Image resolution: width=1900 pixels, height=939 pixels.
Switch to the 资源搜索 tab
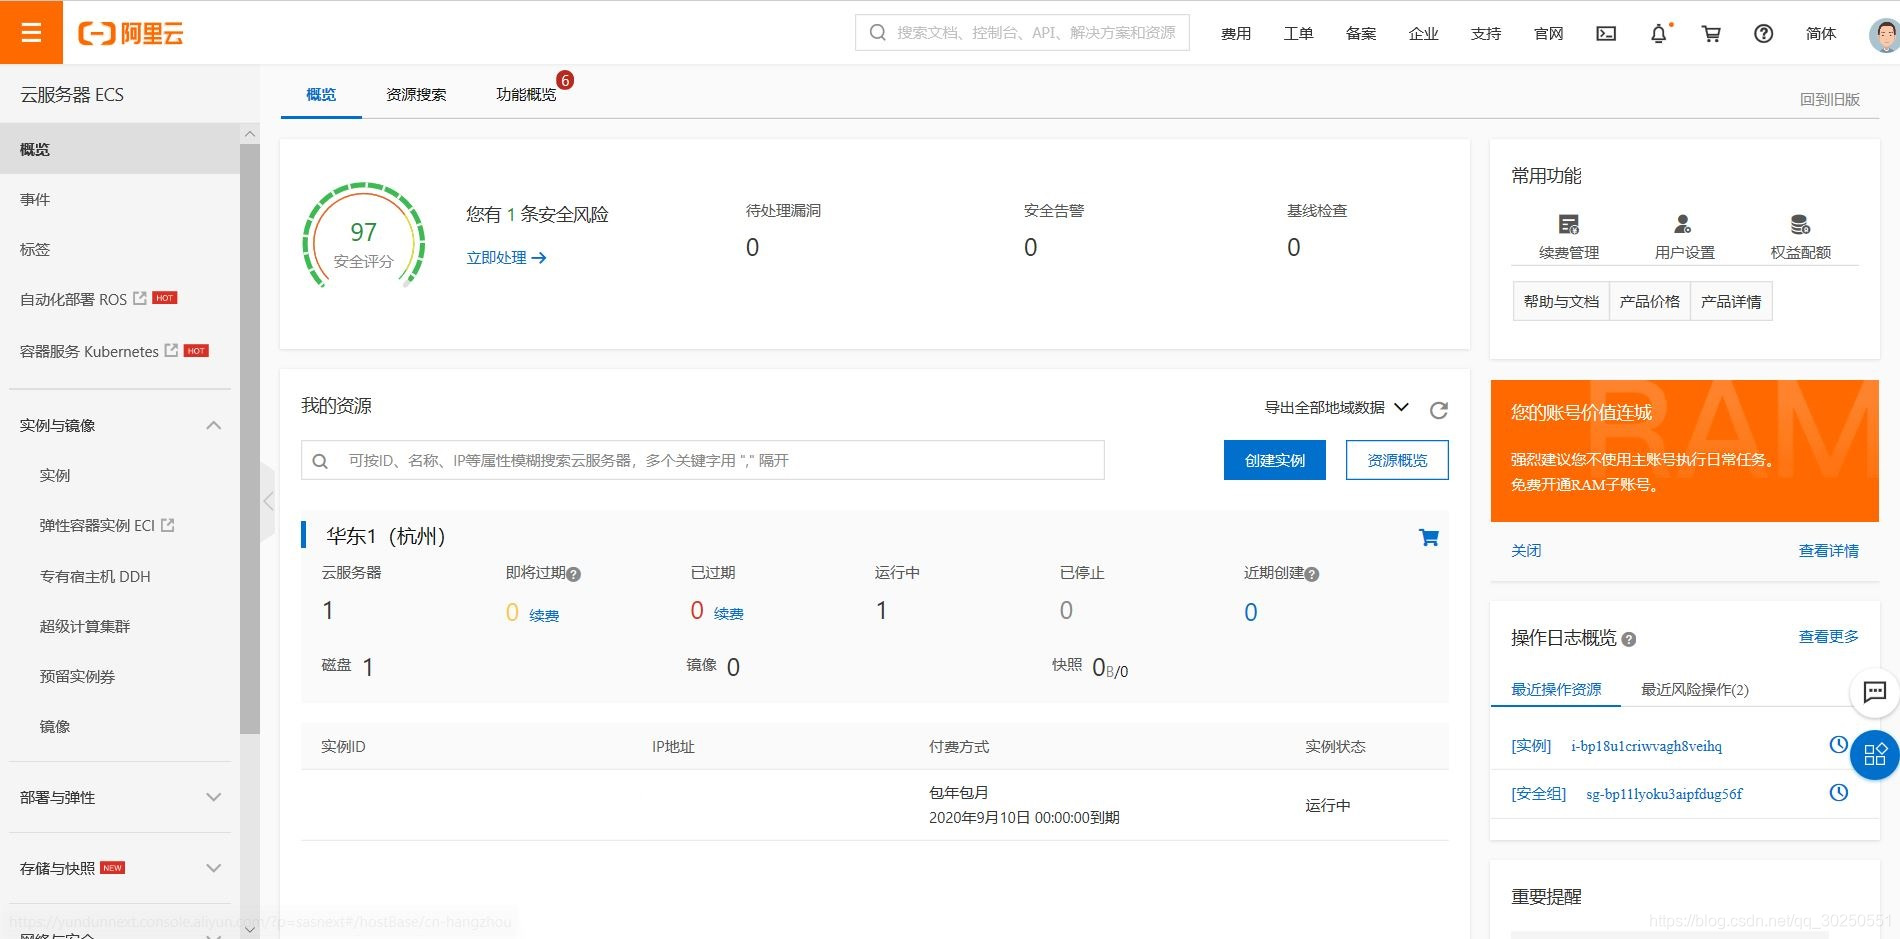pos(416,94)
